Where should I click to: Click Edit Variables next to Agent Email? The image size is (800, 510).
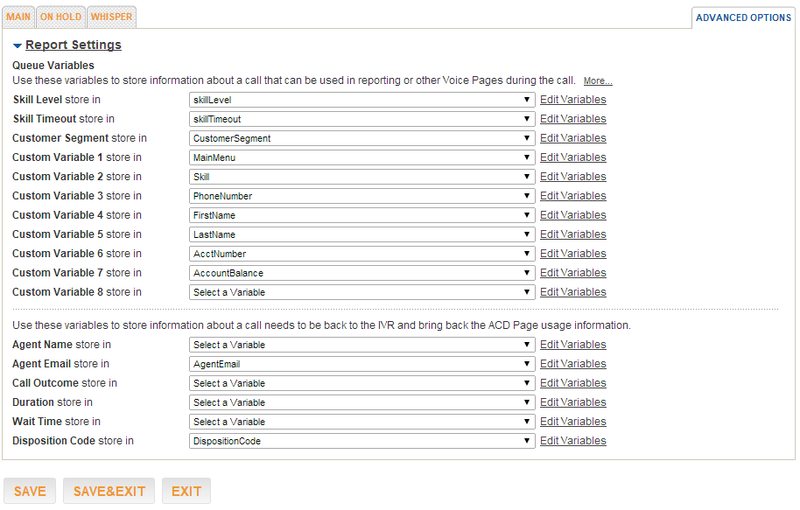pyautogui.click(x=573, y=364)
